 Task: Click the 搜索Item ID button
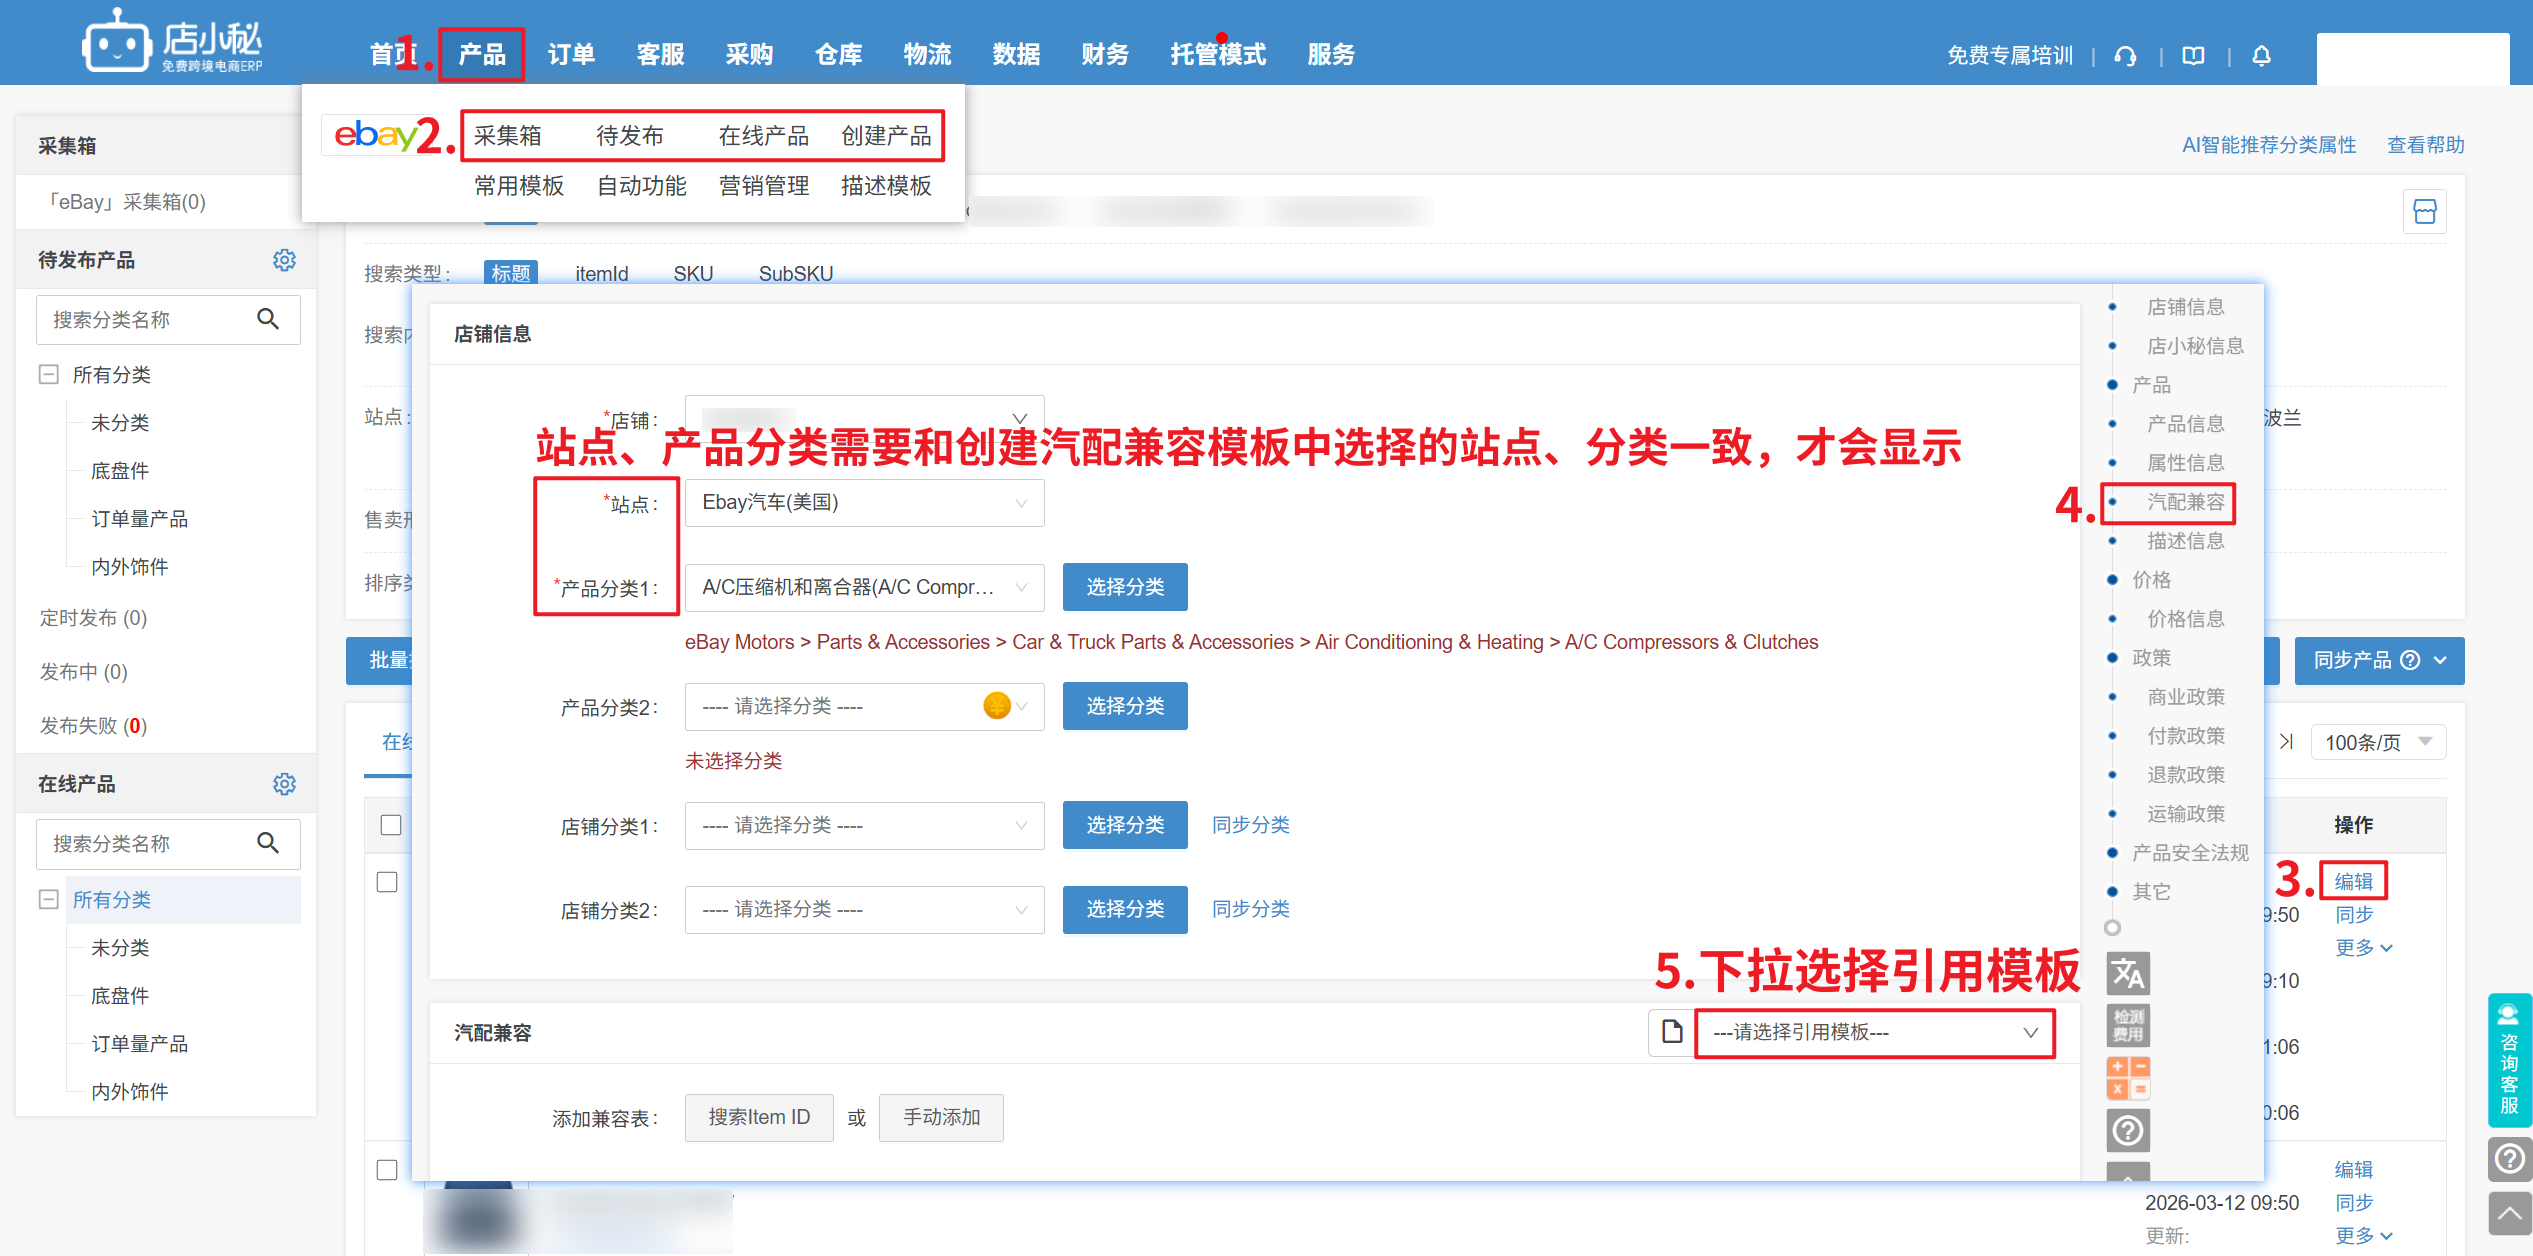pos(758,1117)
